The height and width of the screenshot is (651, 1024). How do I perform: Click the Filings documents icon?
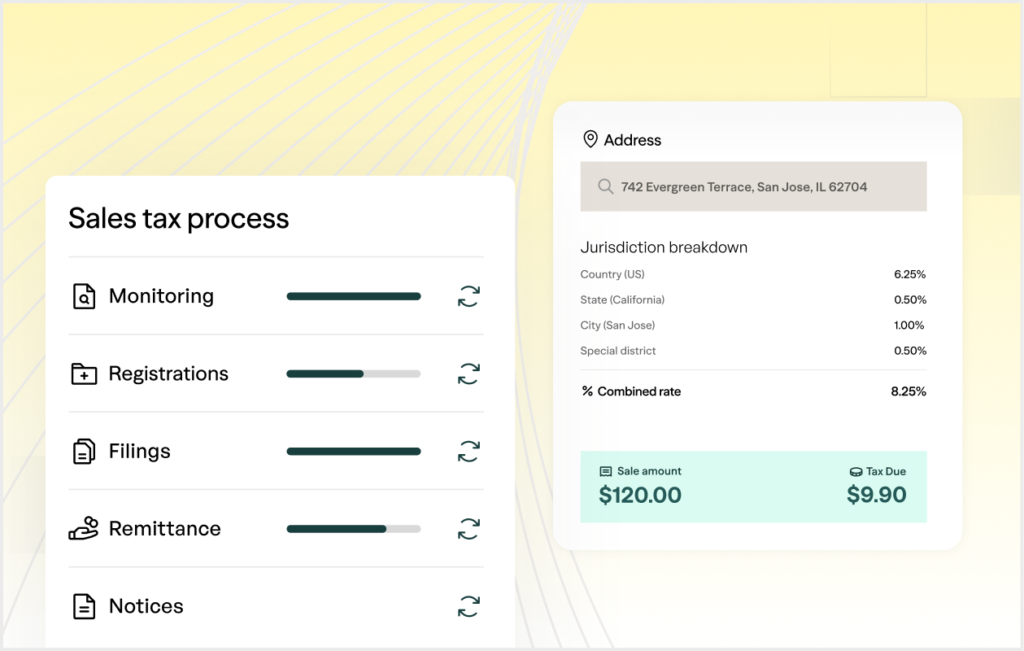click(84, 452)
